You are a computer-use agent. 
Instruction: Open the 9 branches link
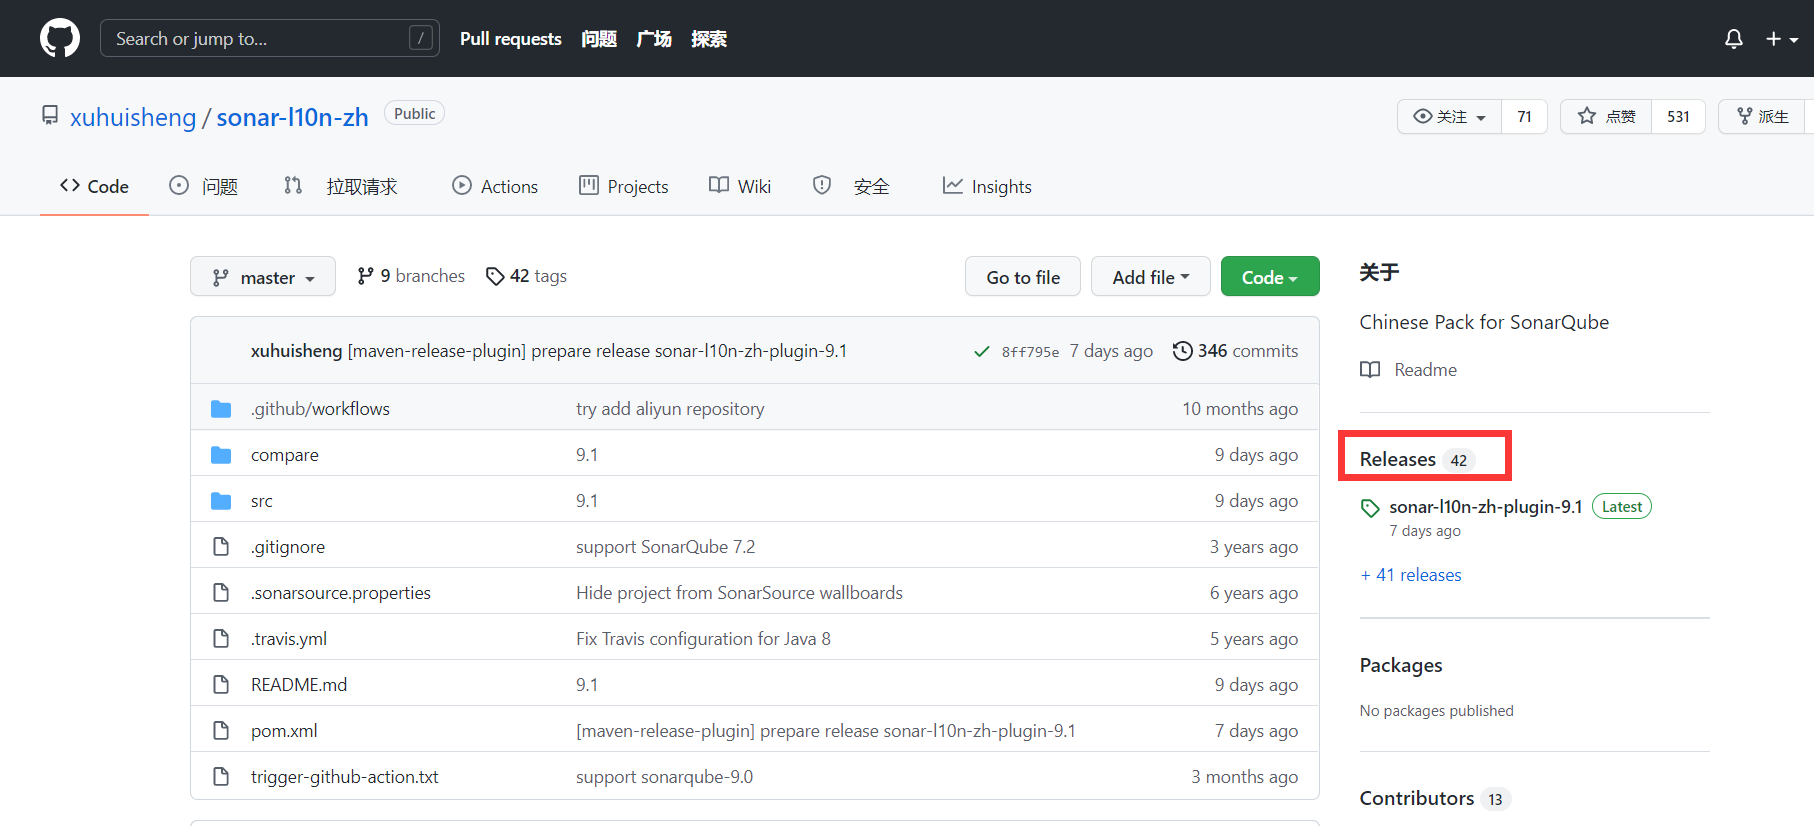(411, 276)
